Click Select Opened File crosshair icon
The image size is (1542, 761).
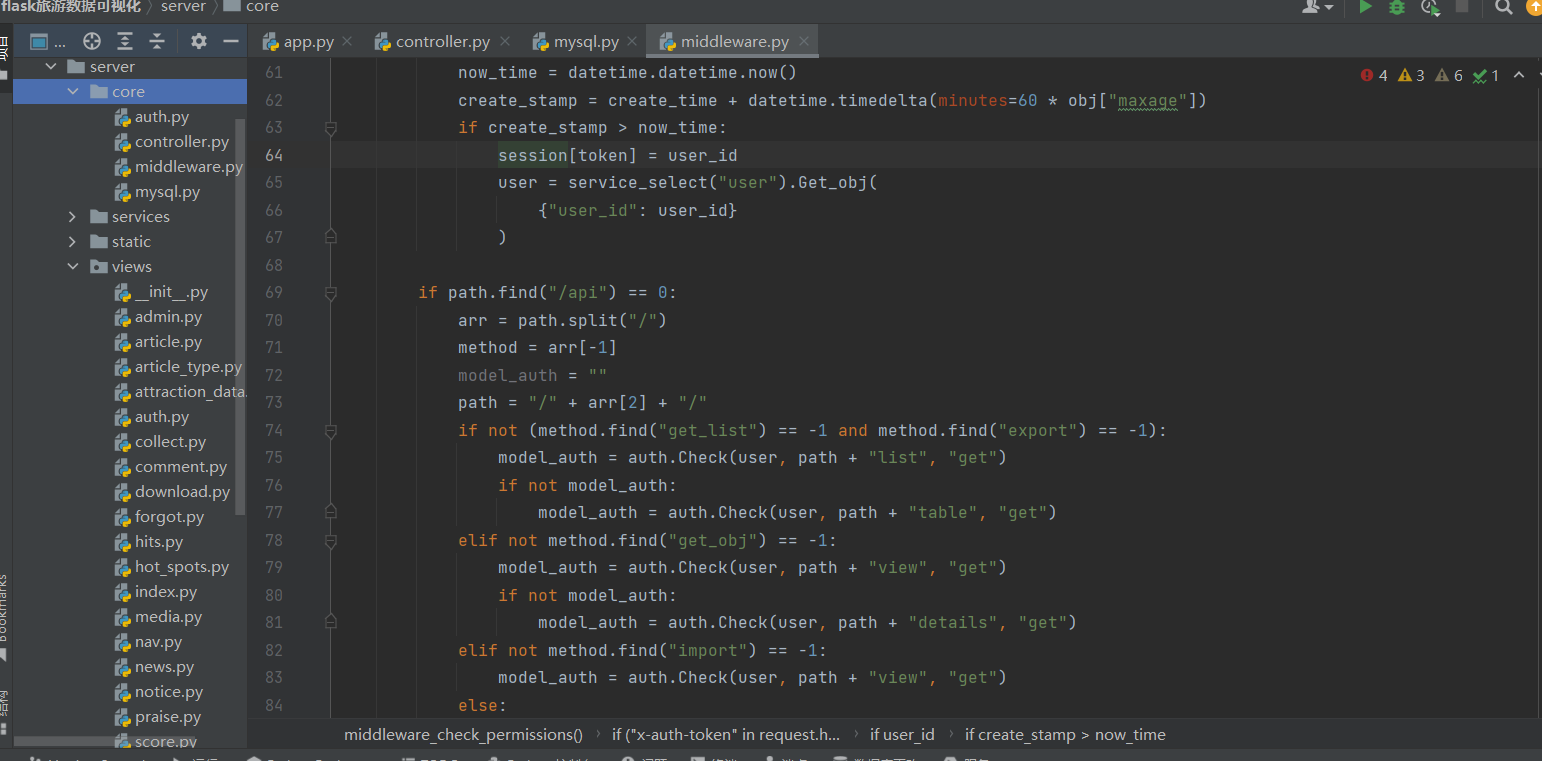pos(92,41)
